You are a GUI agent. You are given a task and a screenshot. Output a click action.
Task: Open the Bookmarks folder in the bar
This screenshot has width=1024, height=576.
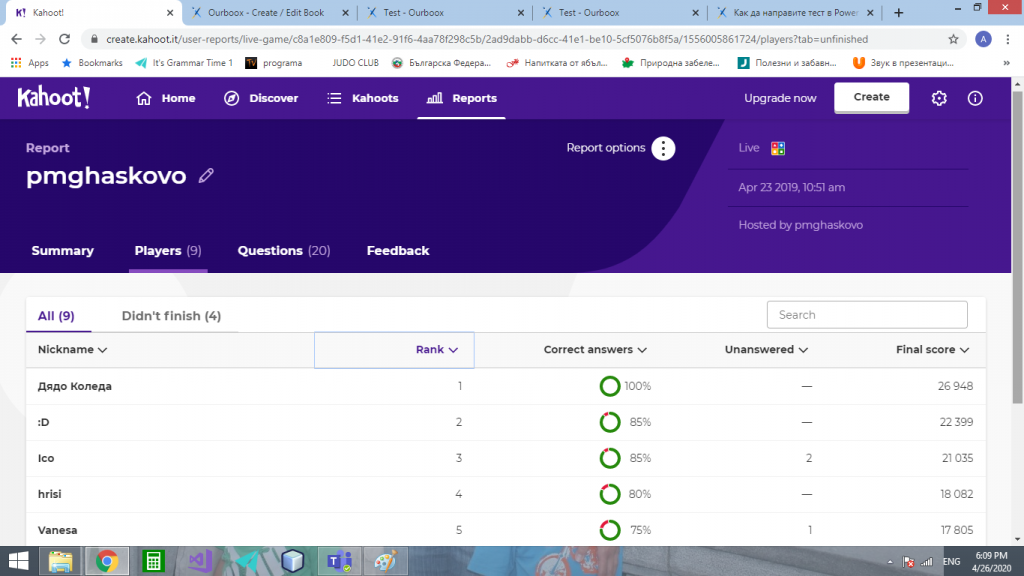[92, 63]
